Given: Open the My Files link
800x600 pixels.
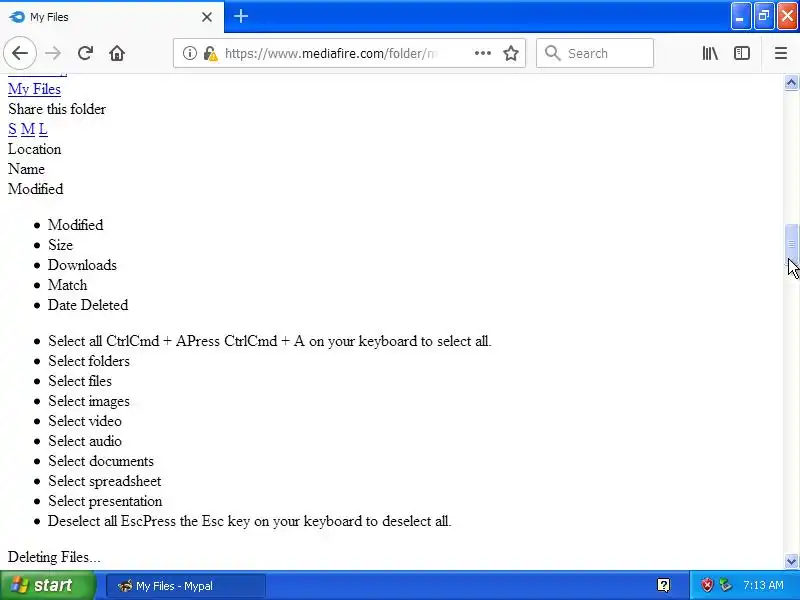Looking at the screenshot, I should click(x=34, y=89).
